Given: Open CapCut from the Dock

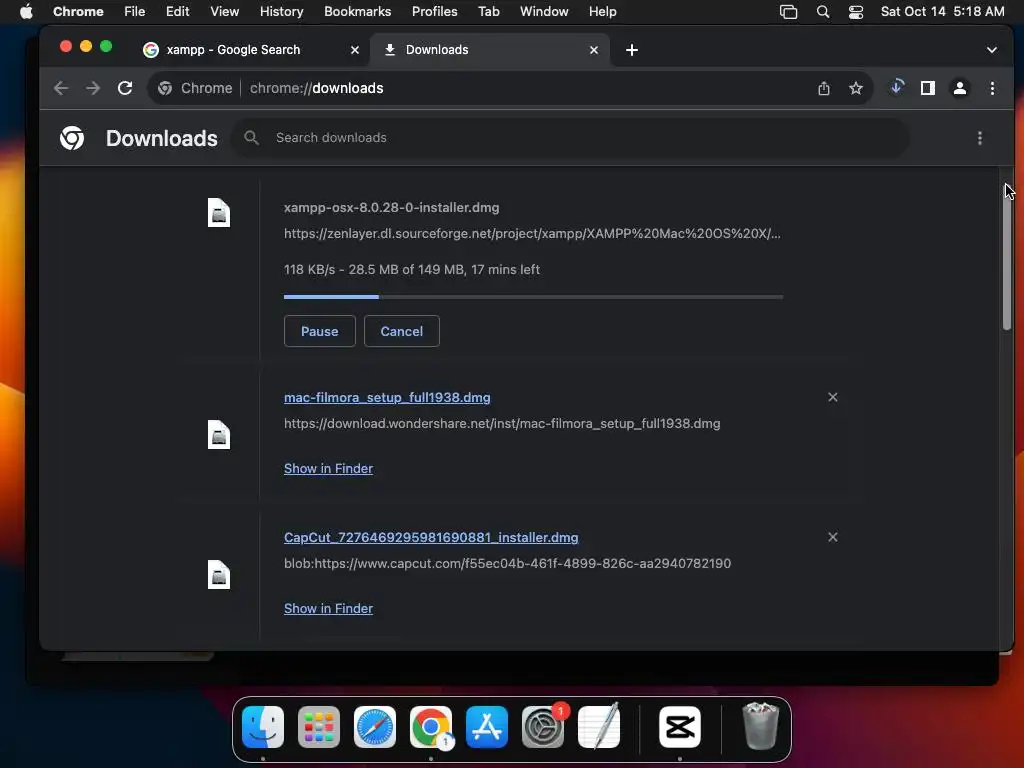Looking at the screenshot, I should coord(680,727).
